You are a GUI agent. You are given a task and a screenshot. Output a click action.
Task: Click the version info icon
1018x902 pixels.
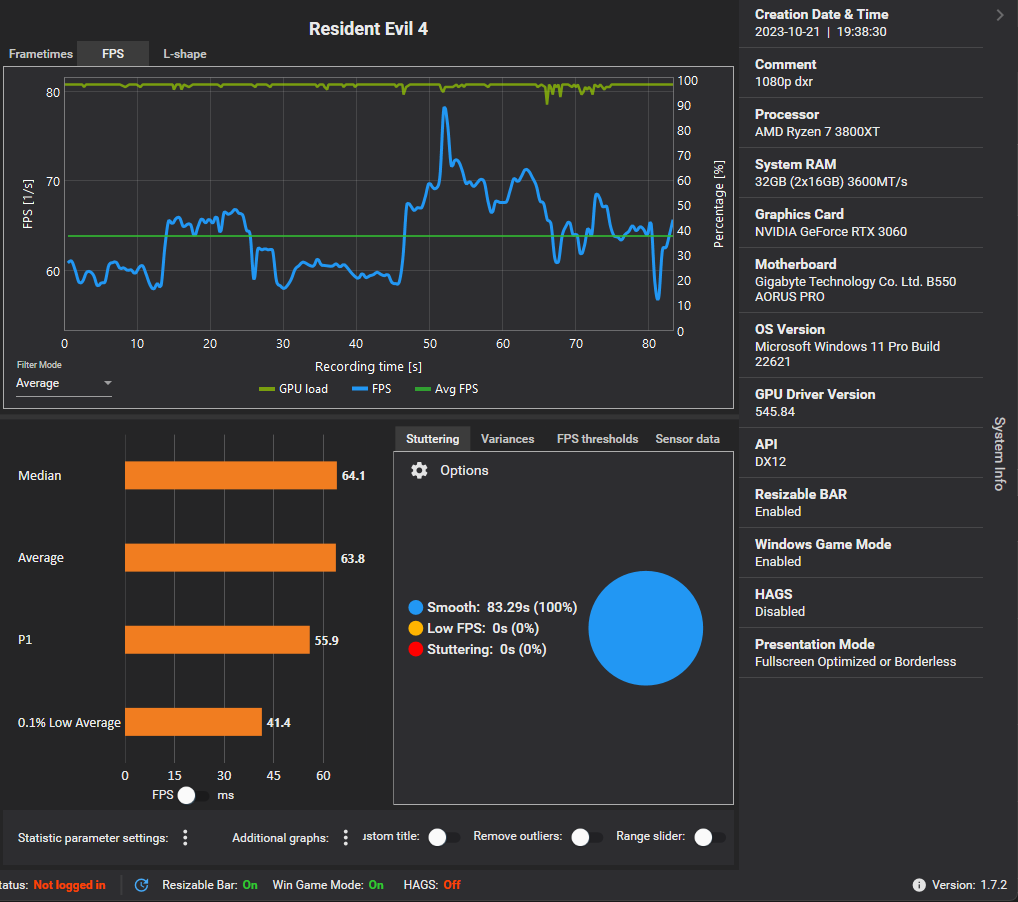[919, 884]
